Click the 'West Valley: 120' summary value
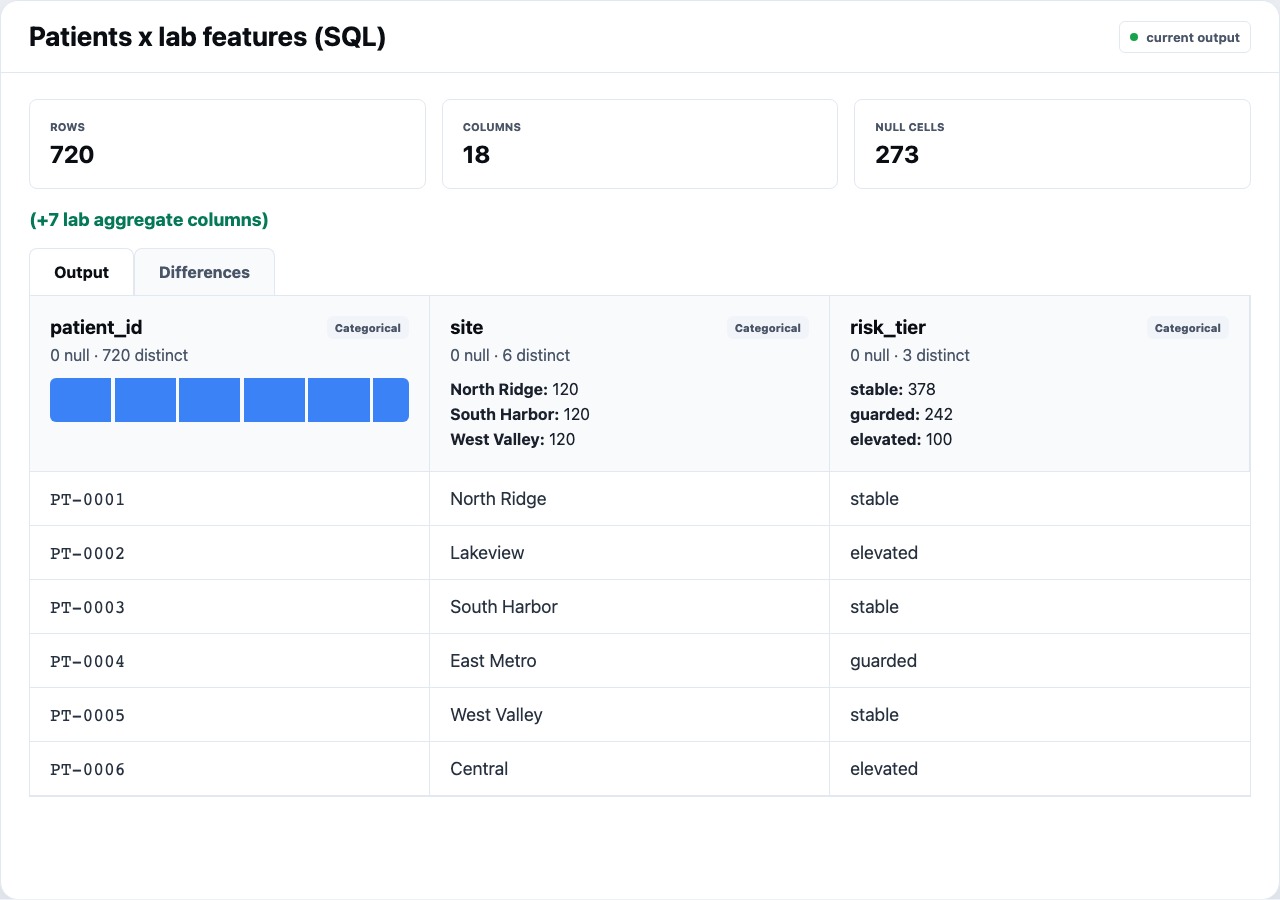 (513, 439)
